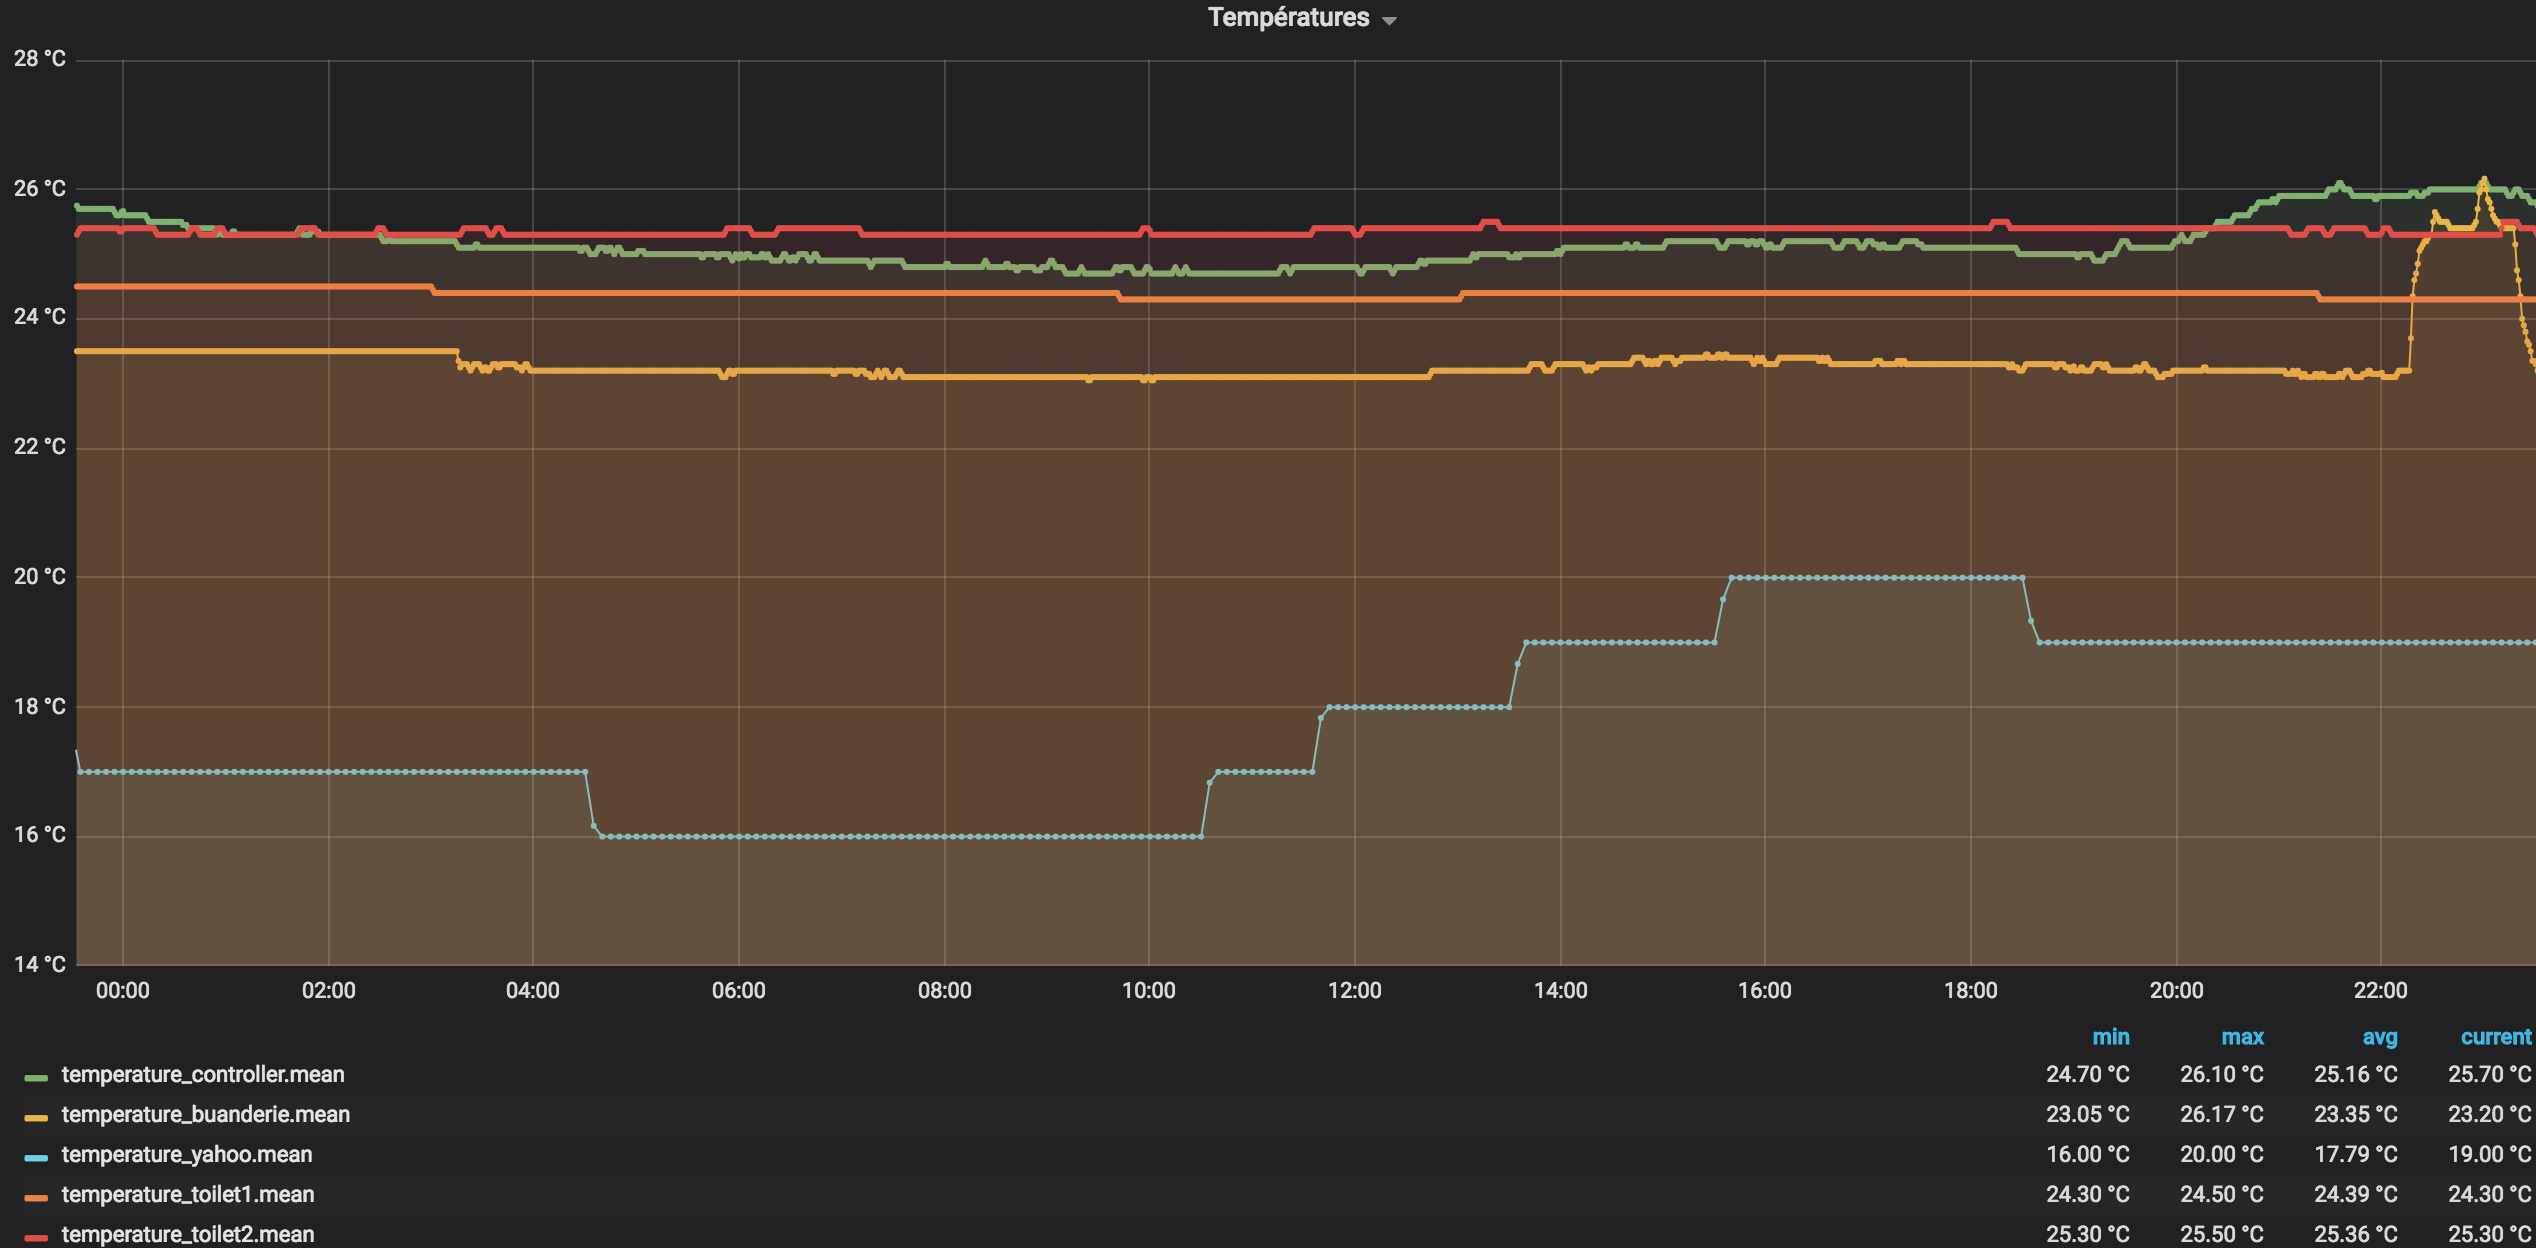Click the 16.00 °C min value for yahoo
Image resolution: width=2536 pixels, height=1248 pixels.
[2088, 1154]
